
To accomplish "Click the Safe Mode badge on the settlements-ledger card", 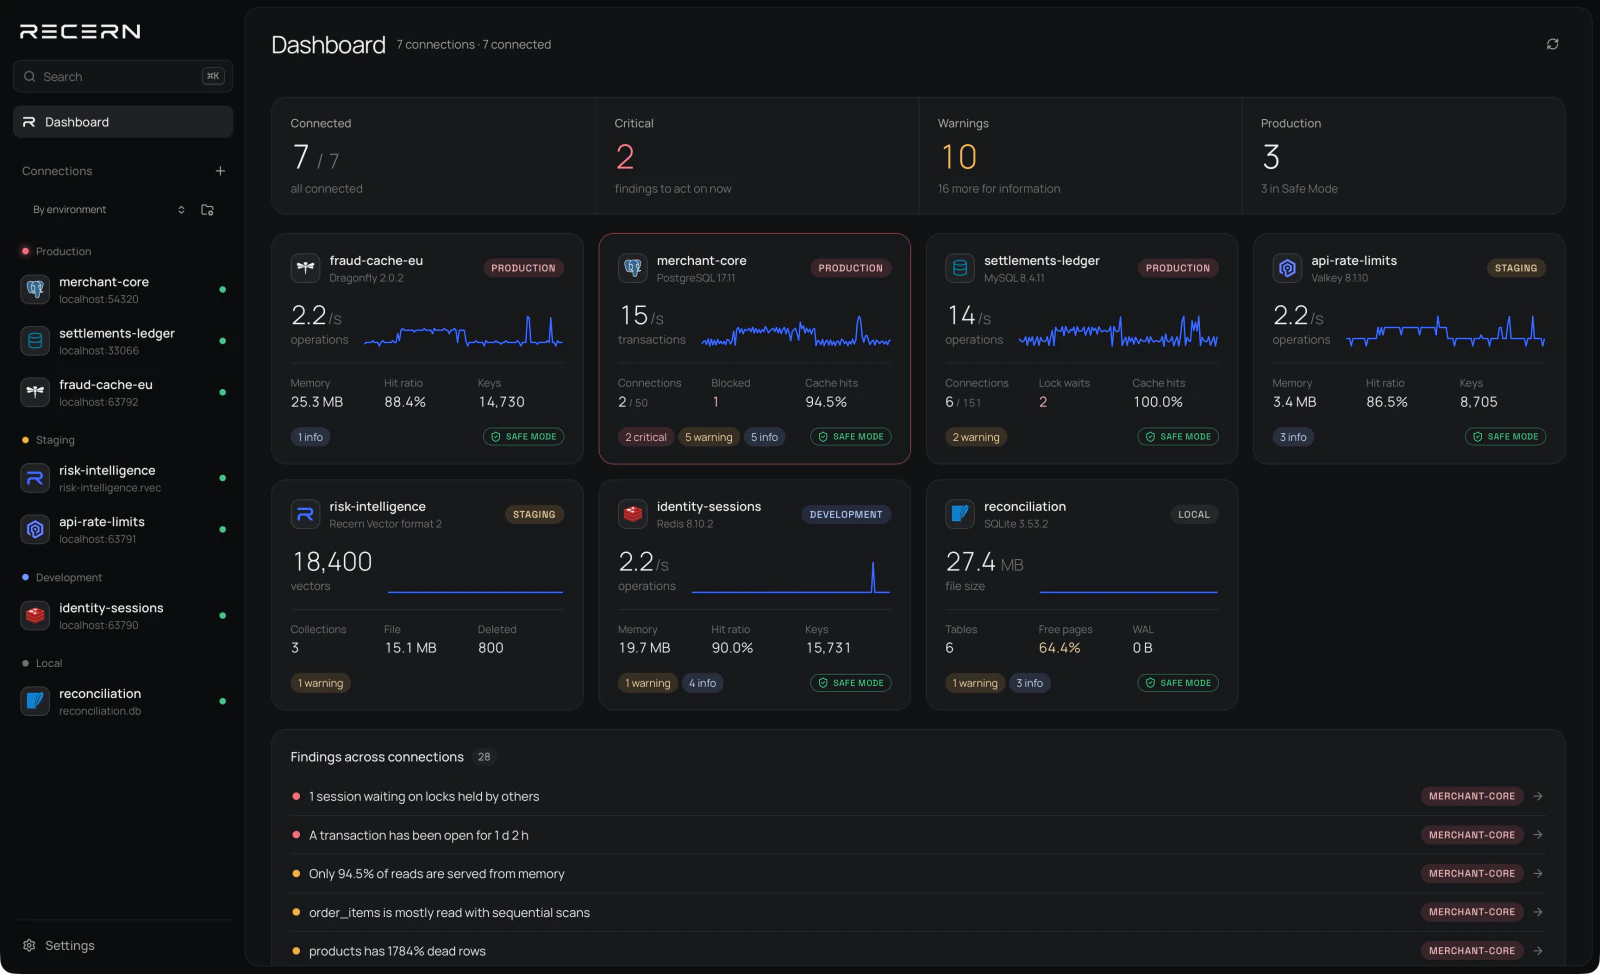I will tap(1178, 437).
